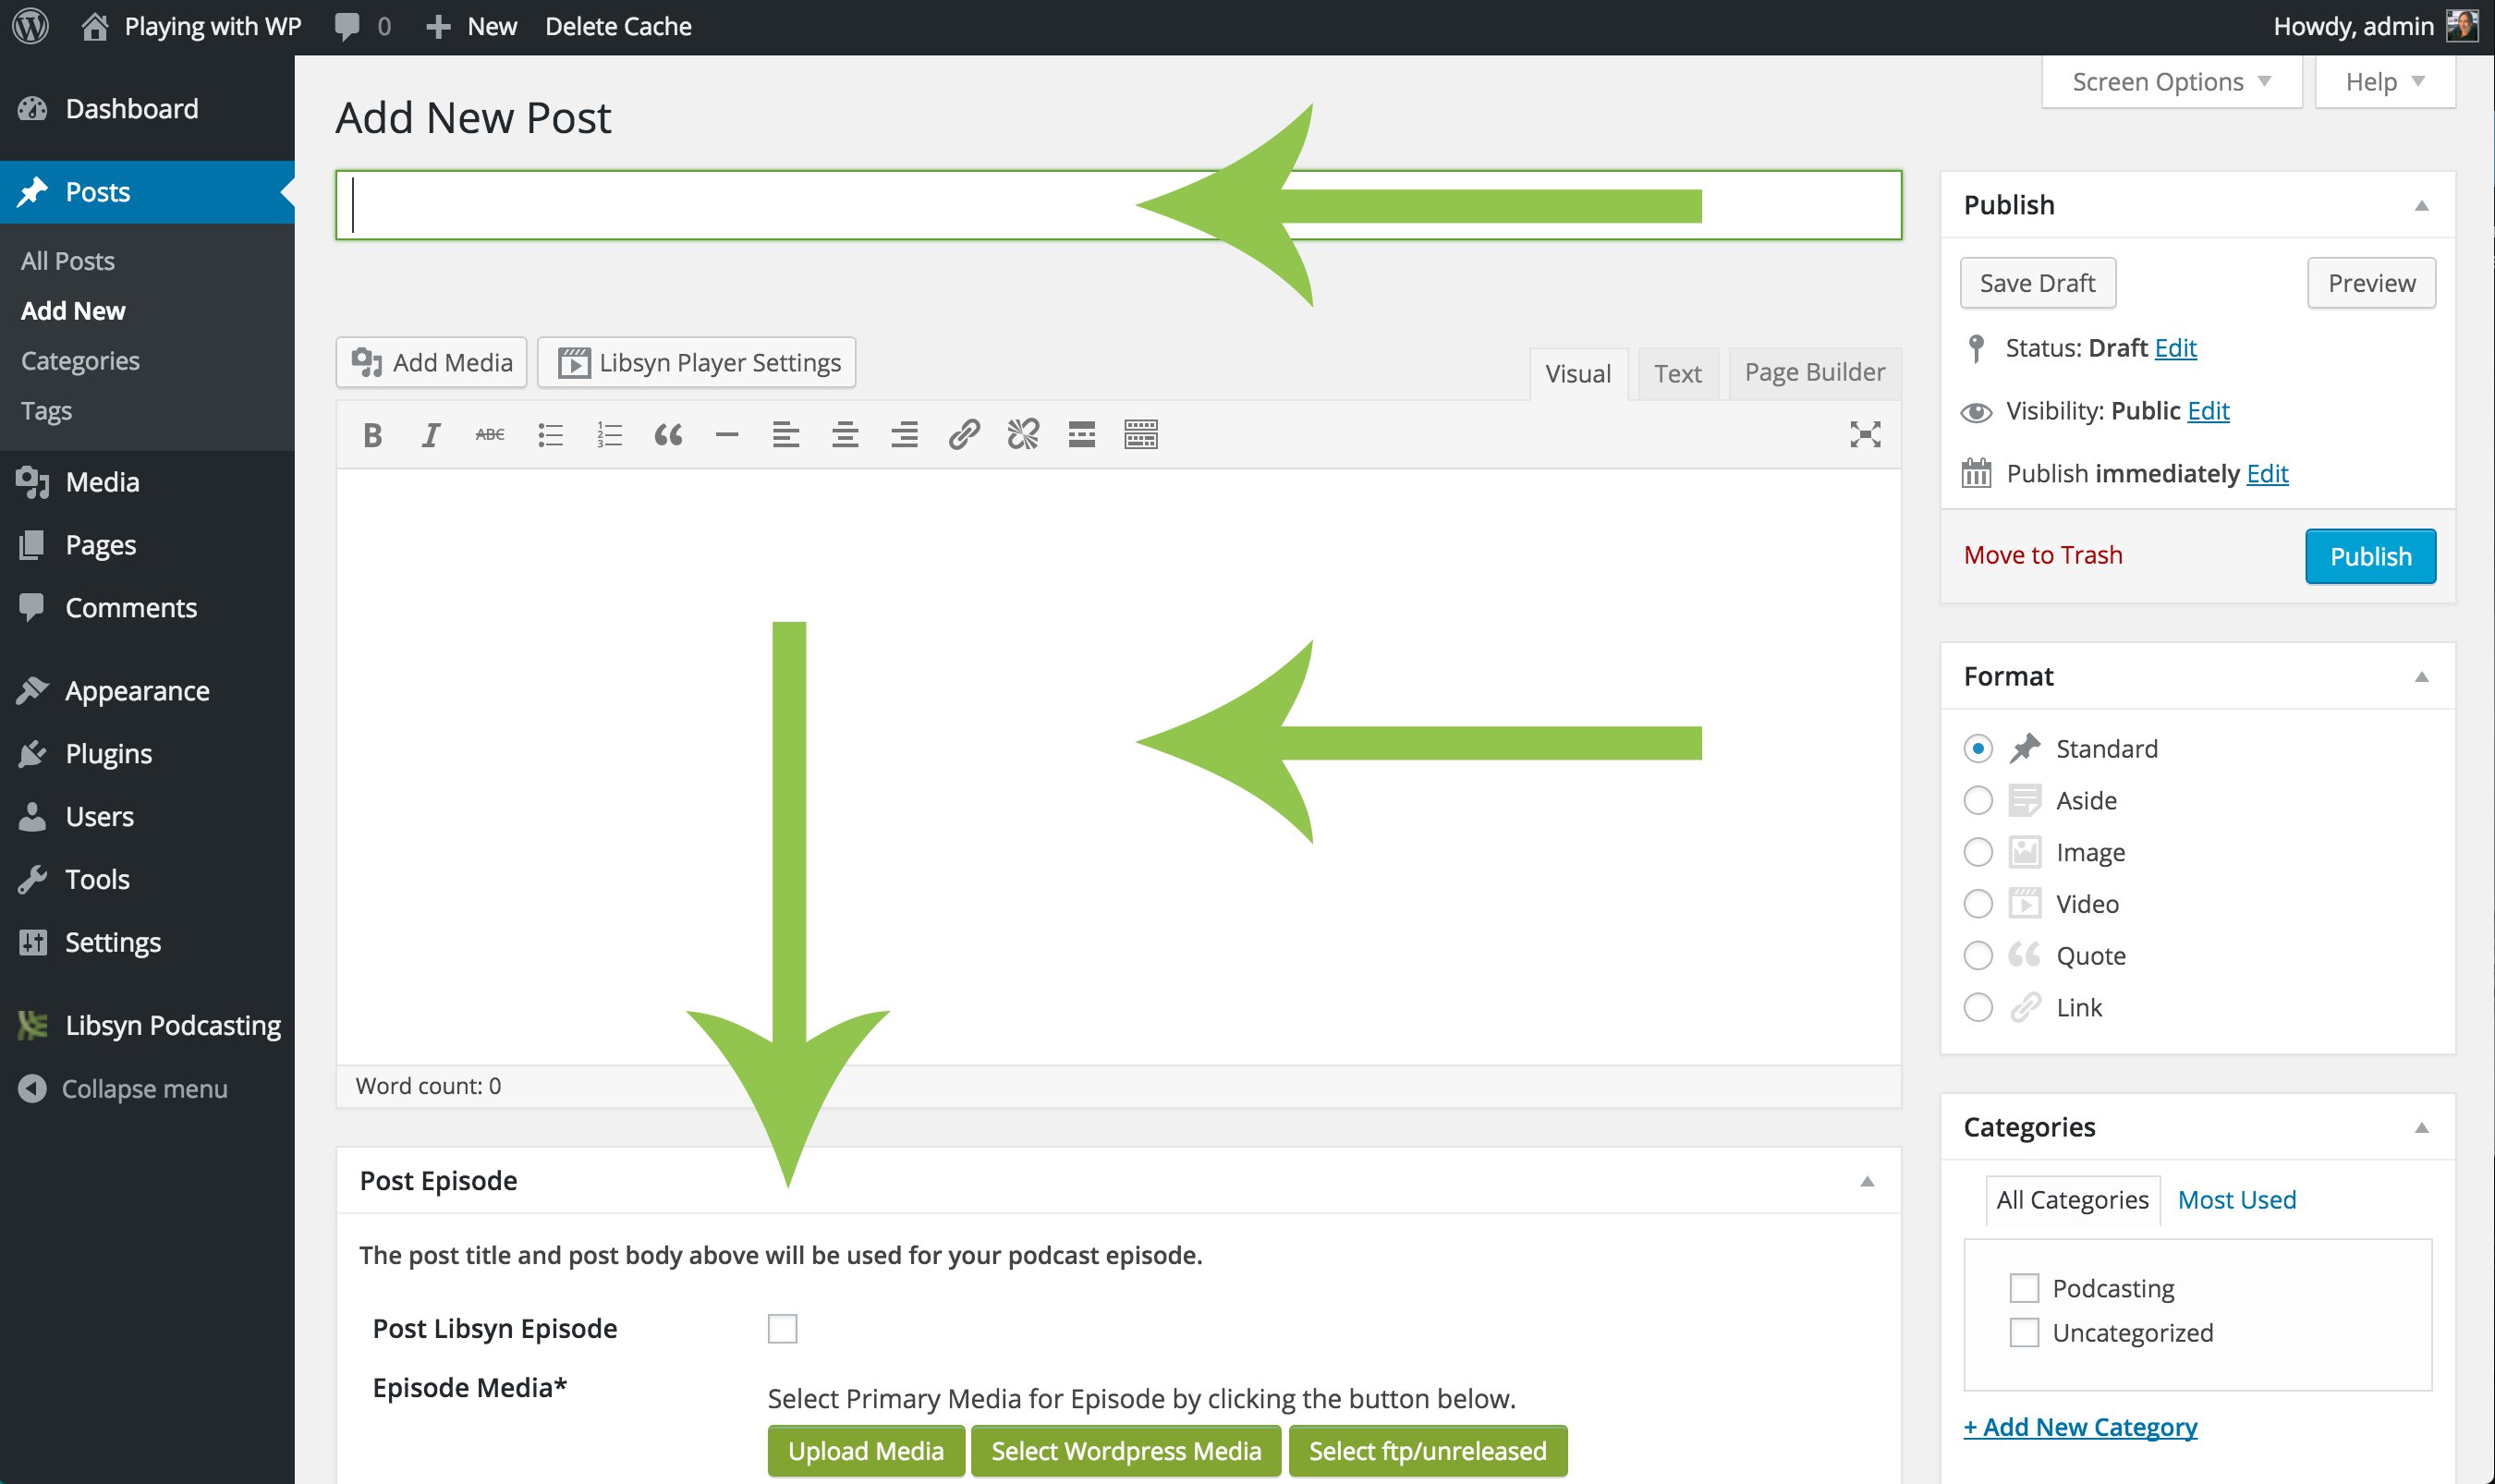The width and height of the screenshot is (2495, 1484).
Task: Collapse the admin sidebar menu
Action: coord(122,1088)
